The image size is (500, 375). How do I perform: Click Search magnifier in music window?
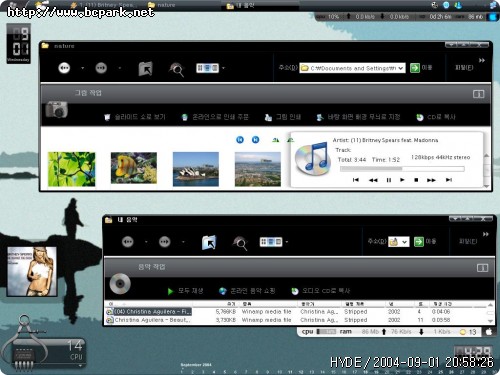coord(240,243)
